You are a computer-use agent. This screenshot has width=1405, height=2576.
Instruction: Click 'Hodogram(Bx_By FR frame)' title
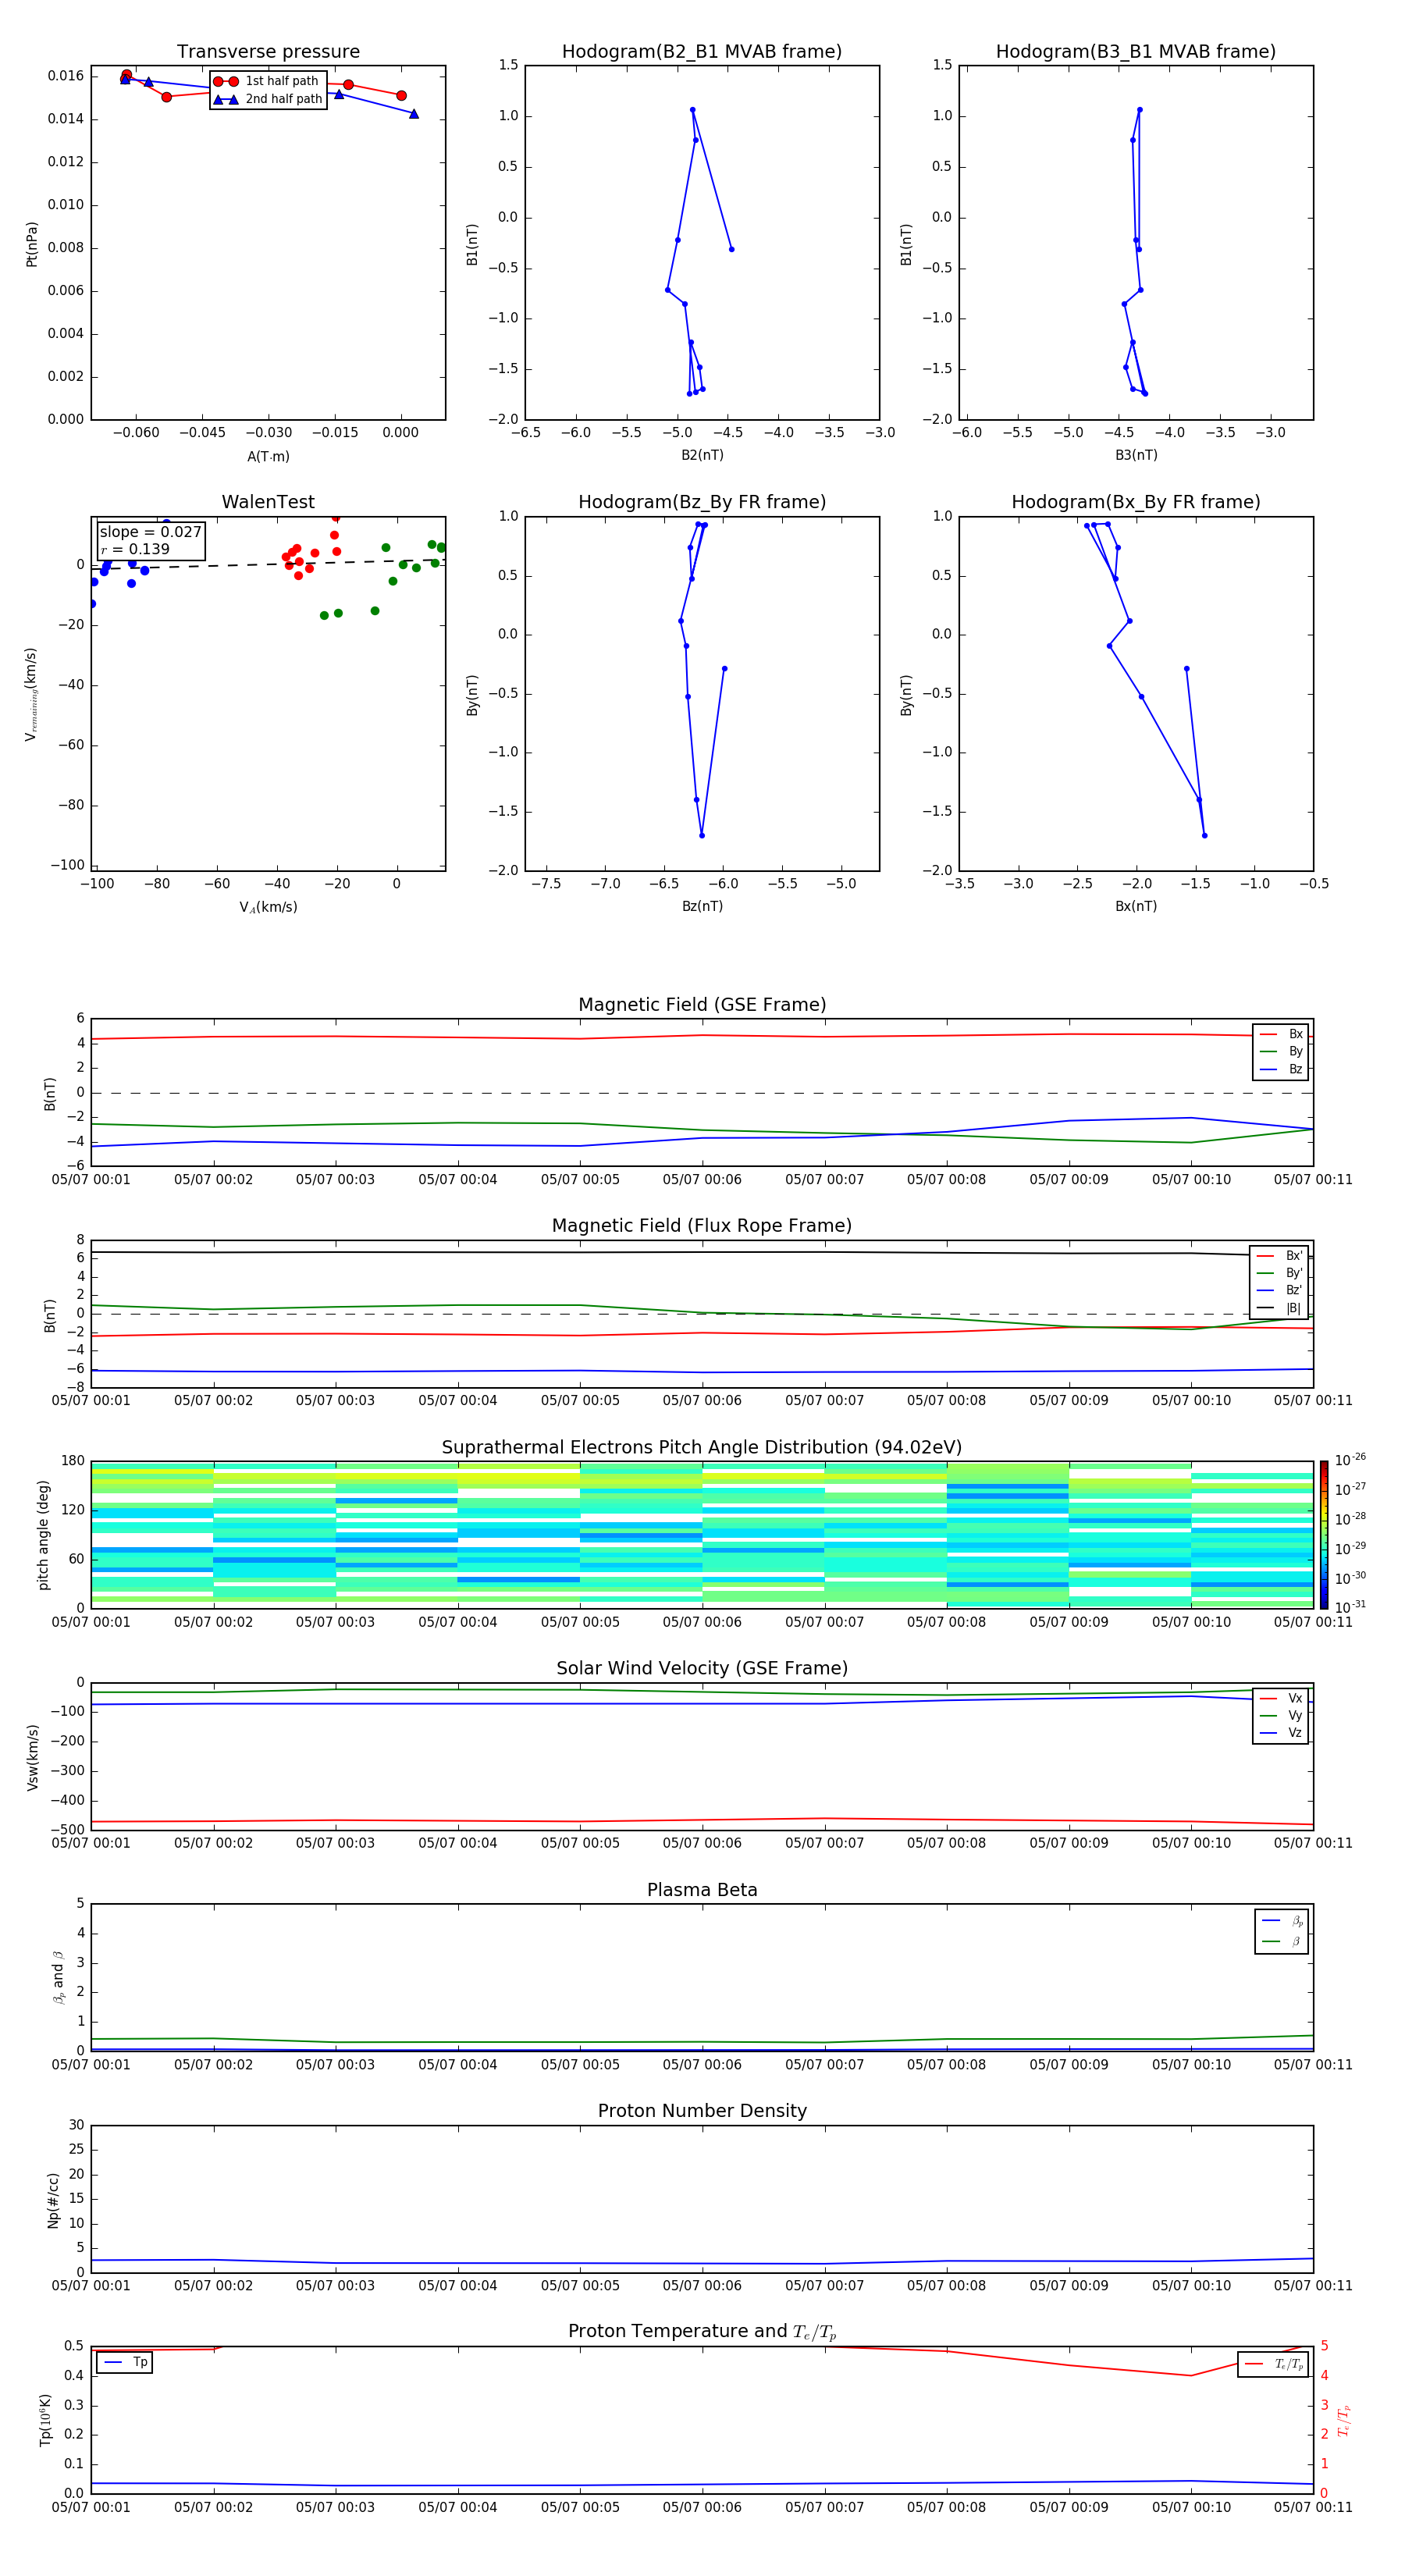click(x=1136, y=502)
